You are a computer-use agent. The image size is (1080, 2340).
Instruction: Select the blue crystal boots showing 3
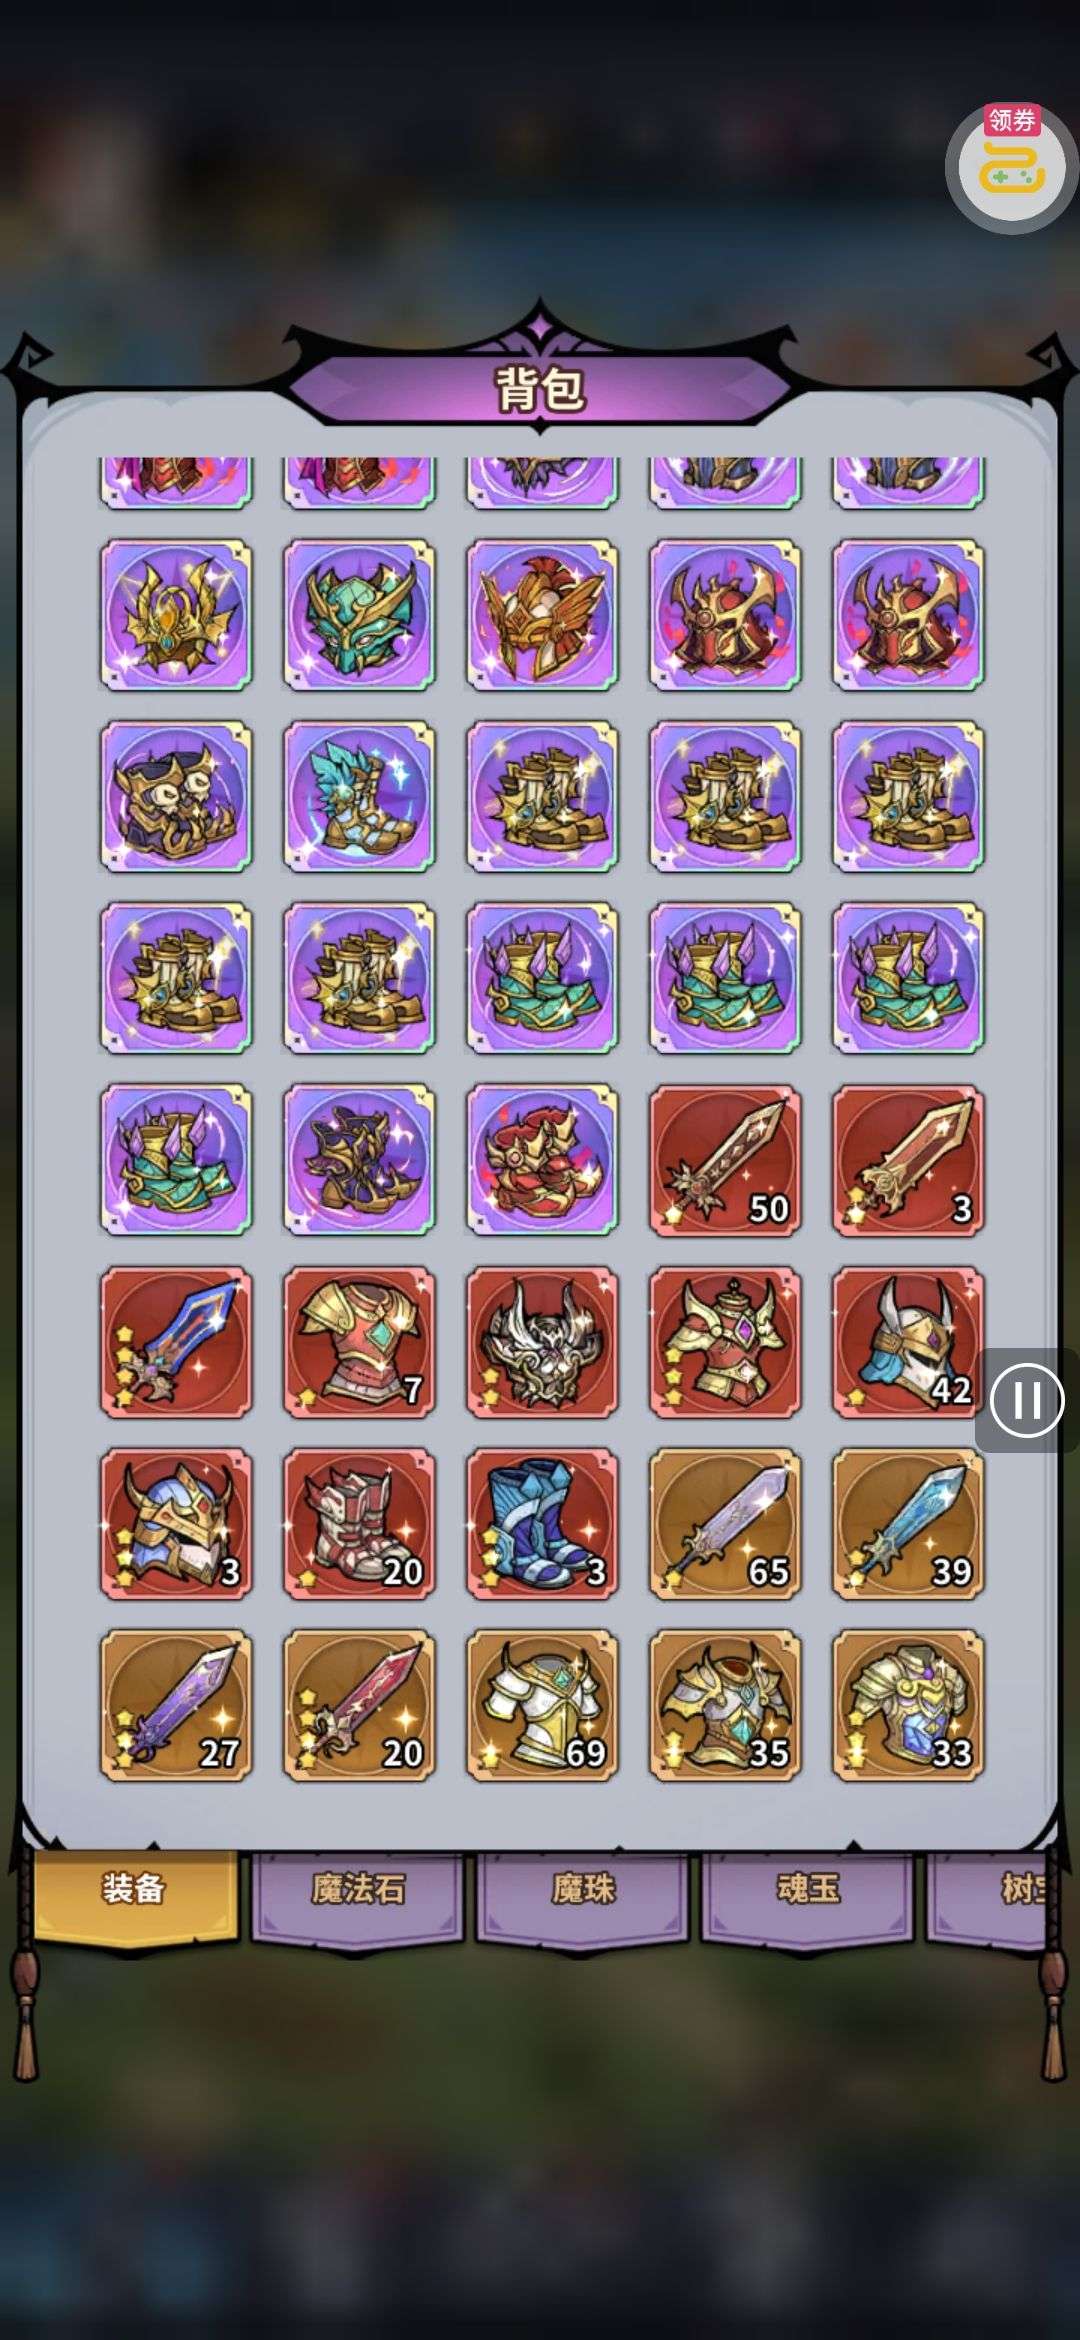(x=542, y=1524)
